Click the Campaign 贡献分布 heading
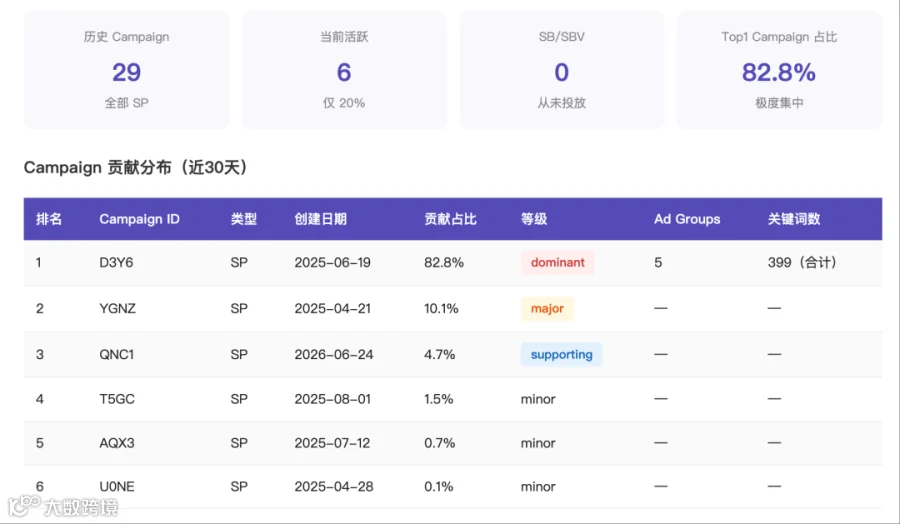Image resolution: width=900 pixels, height=524 pixels. [x=136, y=167]
